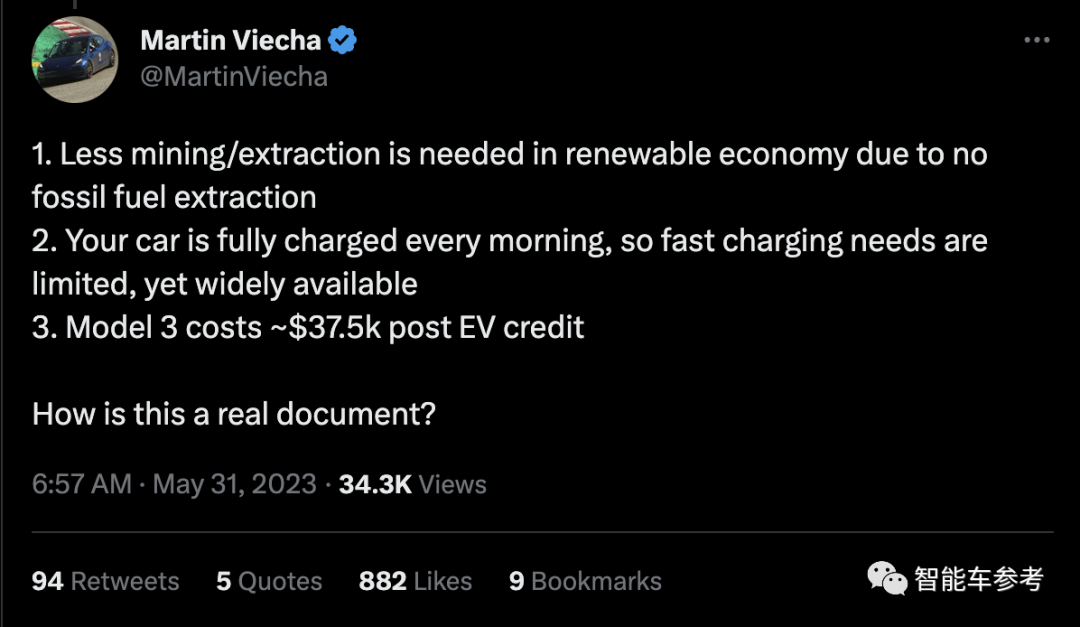Image resolution: width=1080 pixels, height=627 pixels.
Task: Click the 6:57 AM timestamp
Action: click(x=82, y=484)
